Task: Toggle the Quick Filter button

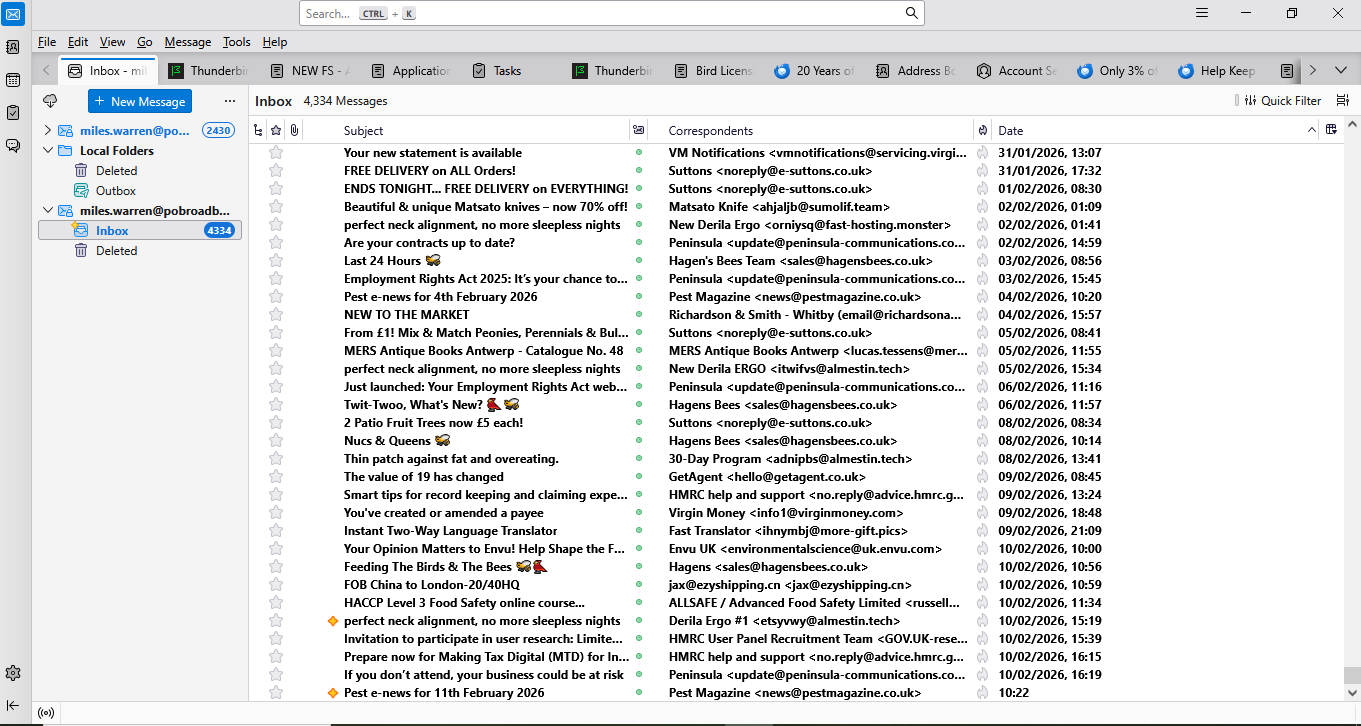Action: [1283, 101]
